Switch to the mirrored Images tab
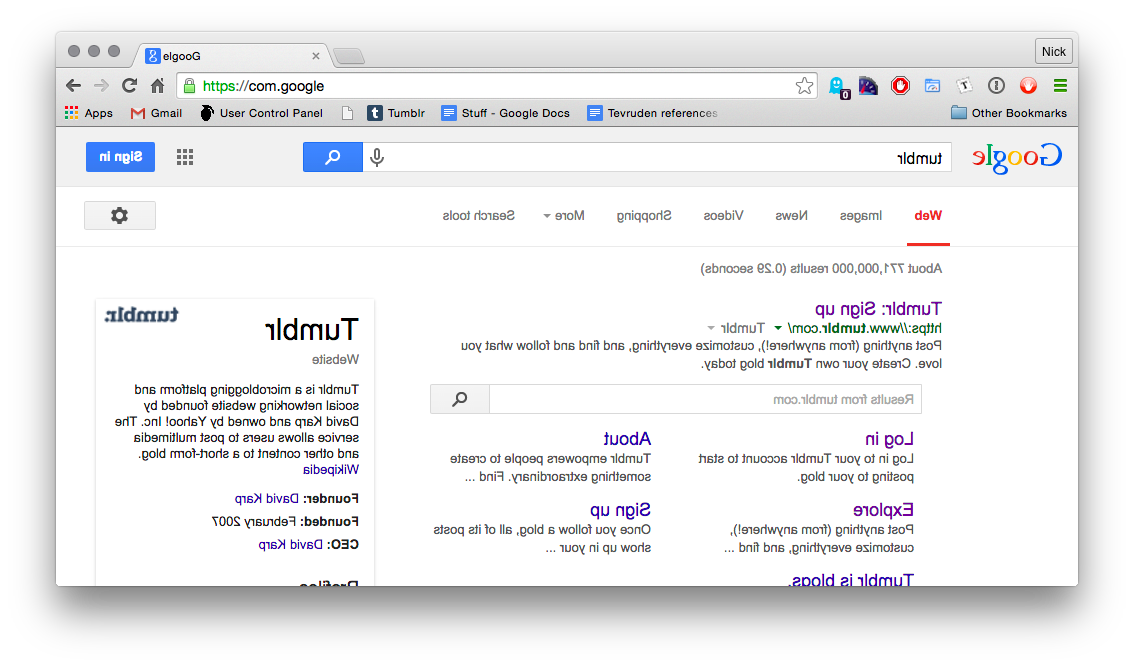Viewport: 1134px width, 666px height. coord(861,215)
